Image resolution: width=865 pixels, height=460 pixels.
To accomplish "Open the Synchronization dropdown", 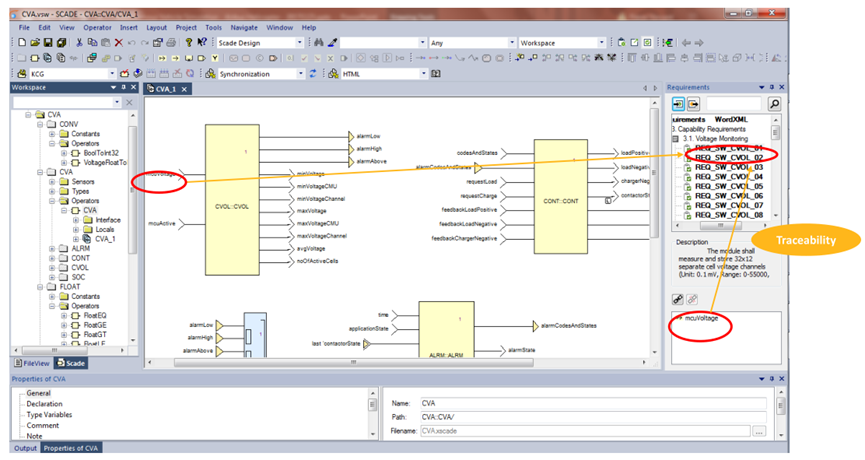I will [301, 73].
